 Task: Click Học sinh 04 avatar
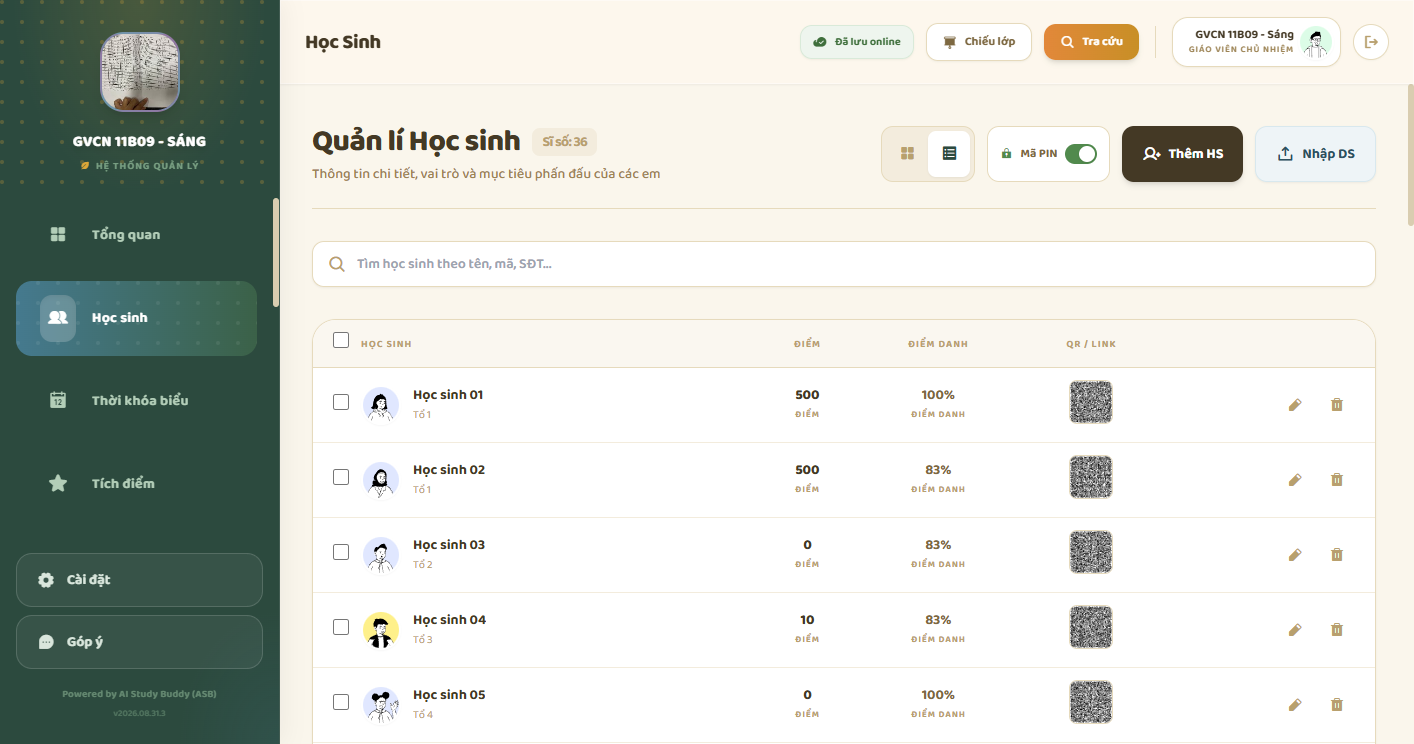[381, 630]
